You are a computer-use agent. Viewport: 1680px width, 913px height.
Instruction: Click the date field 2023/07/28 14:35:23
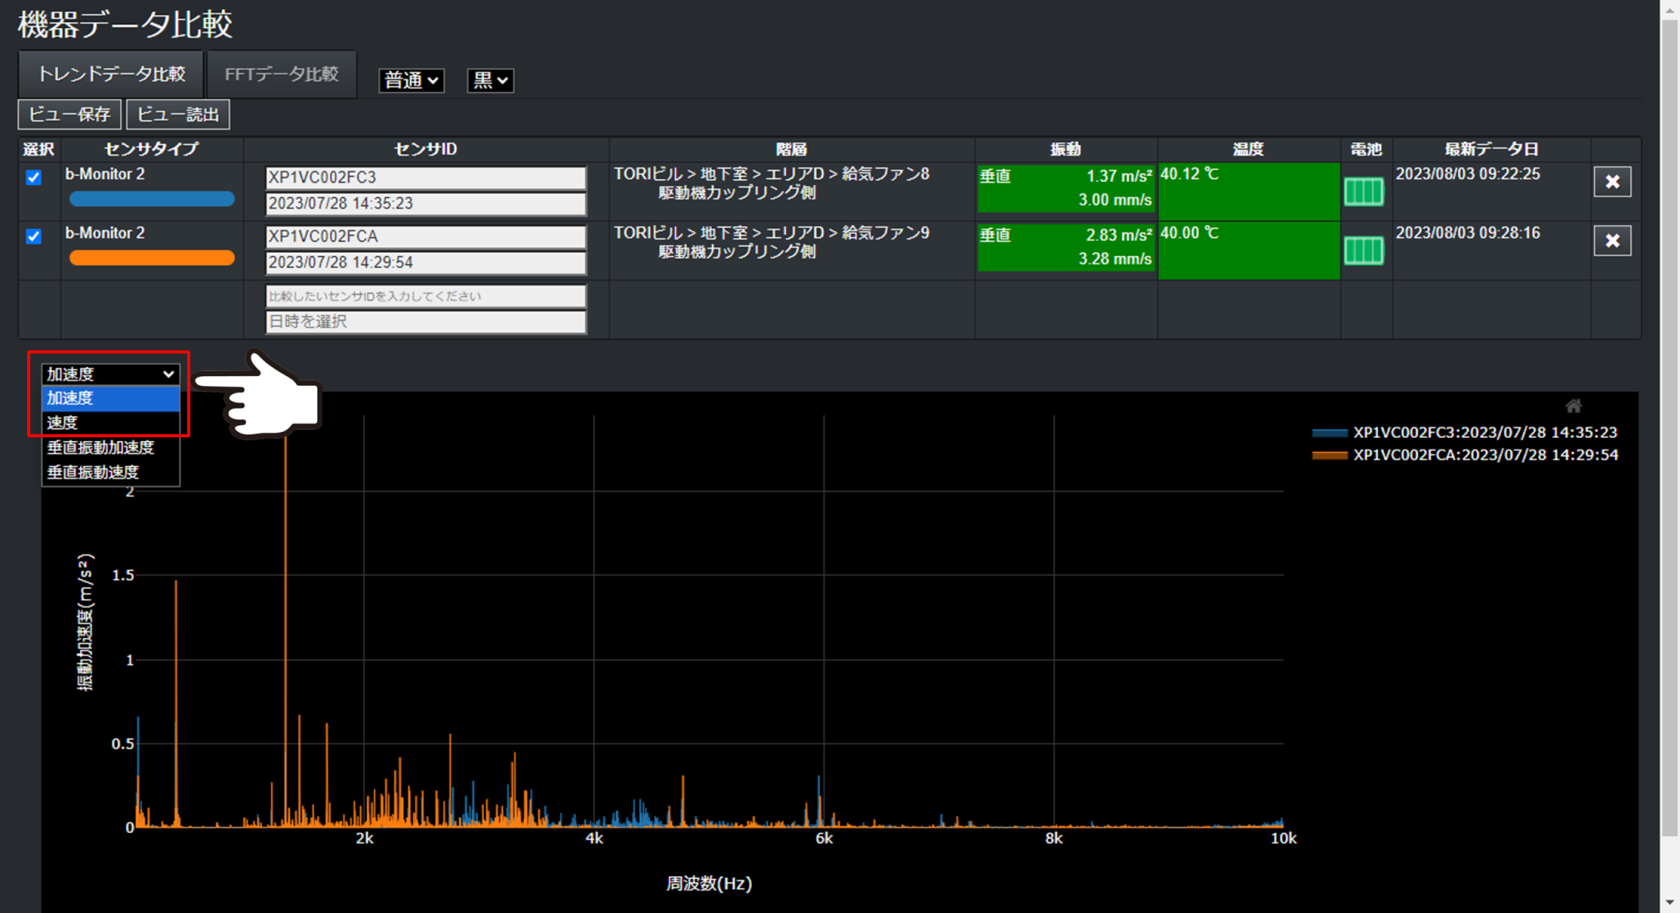(x=426, y=203)
